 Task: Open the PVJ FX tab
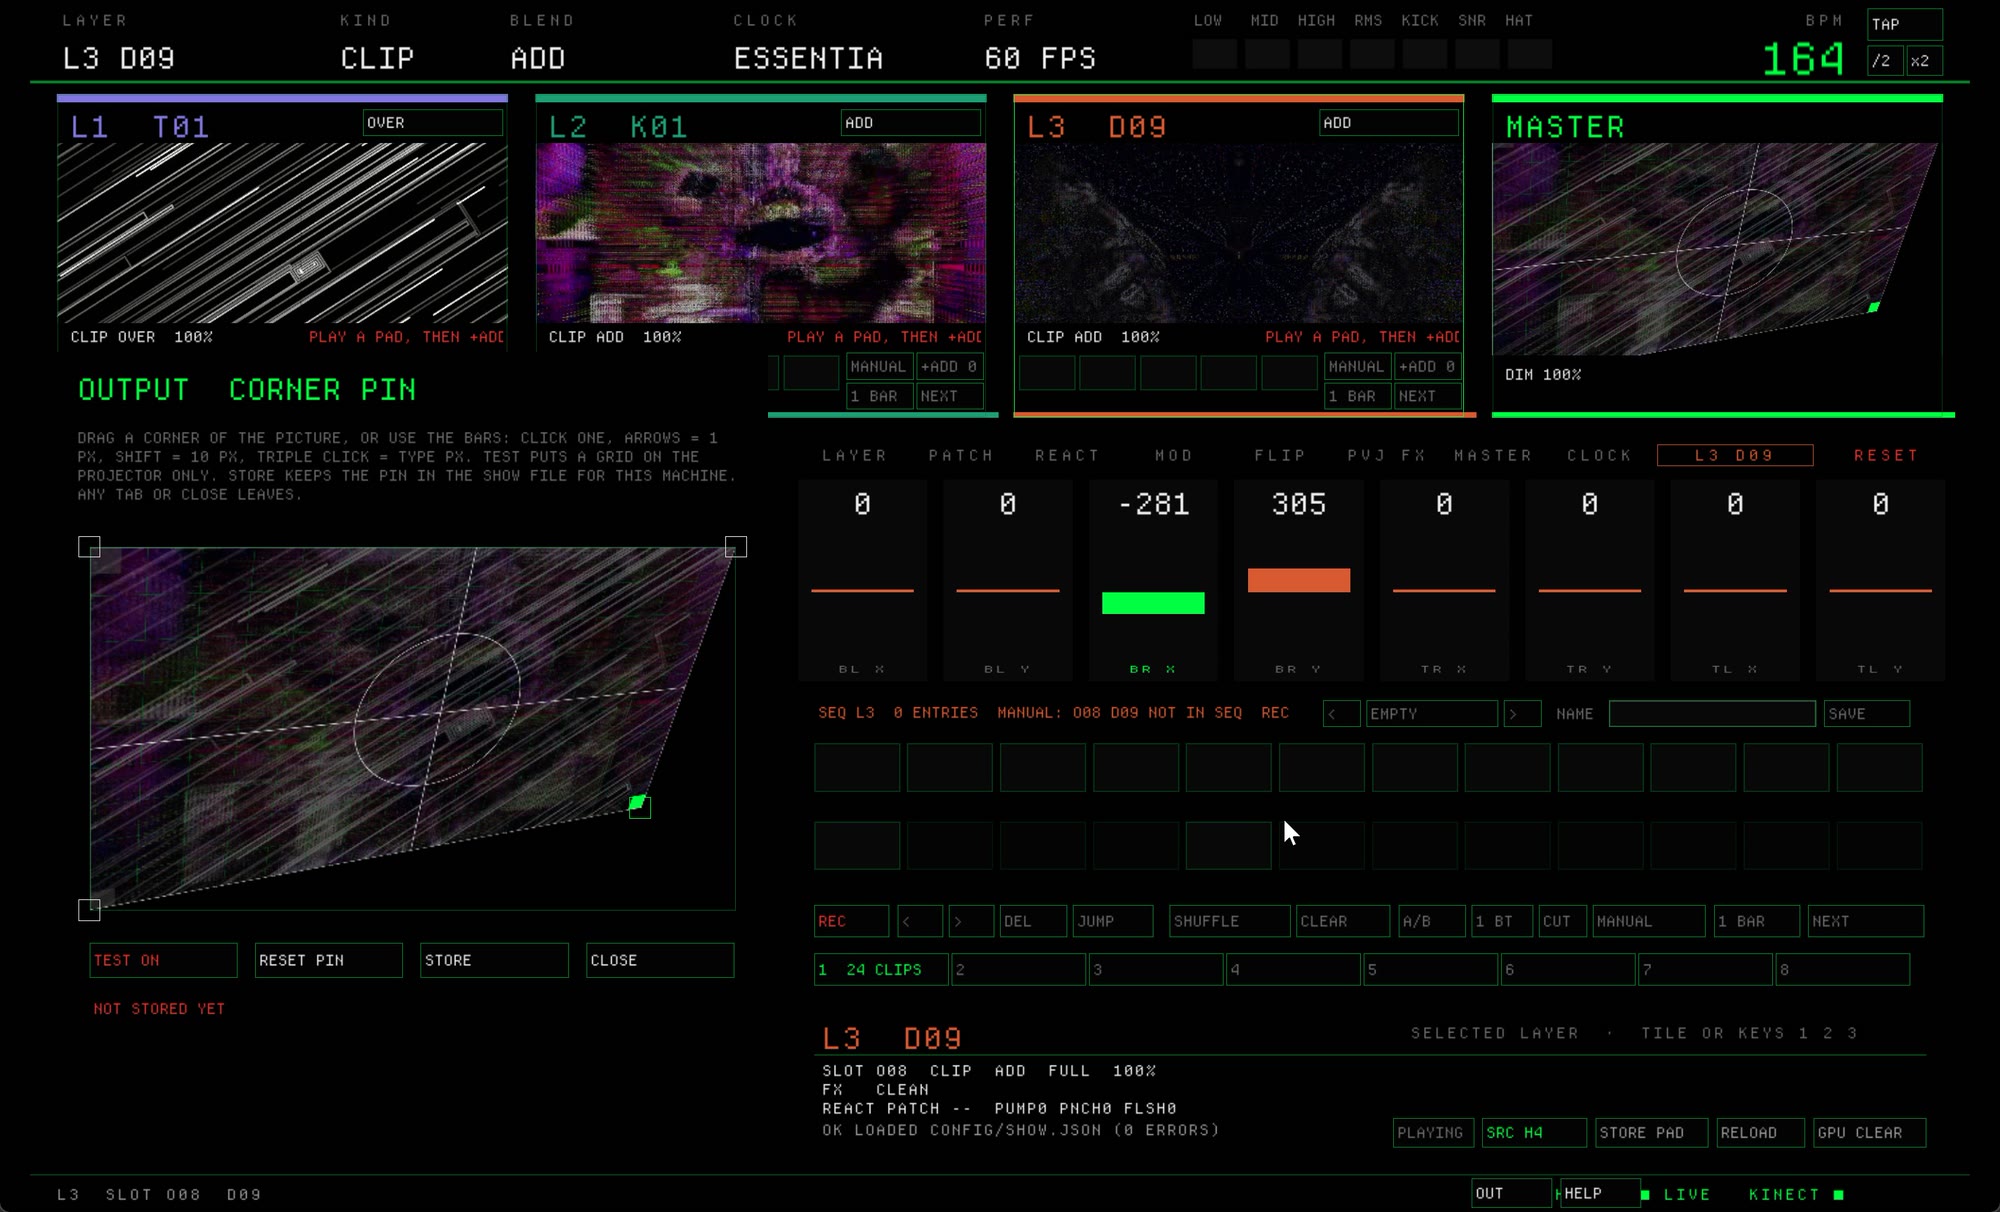tap(1386, 456)
